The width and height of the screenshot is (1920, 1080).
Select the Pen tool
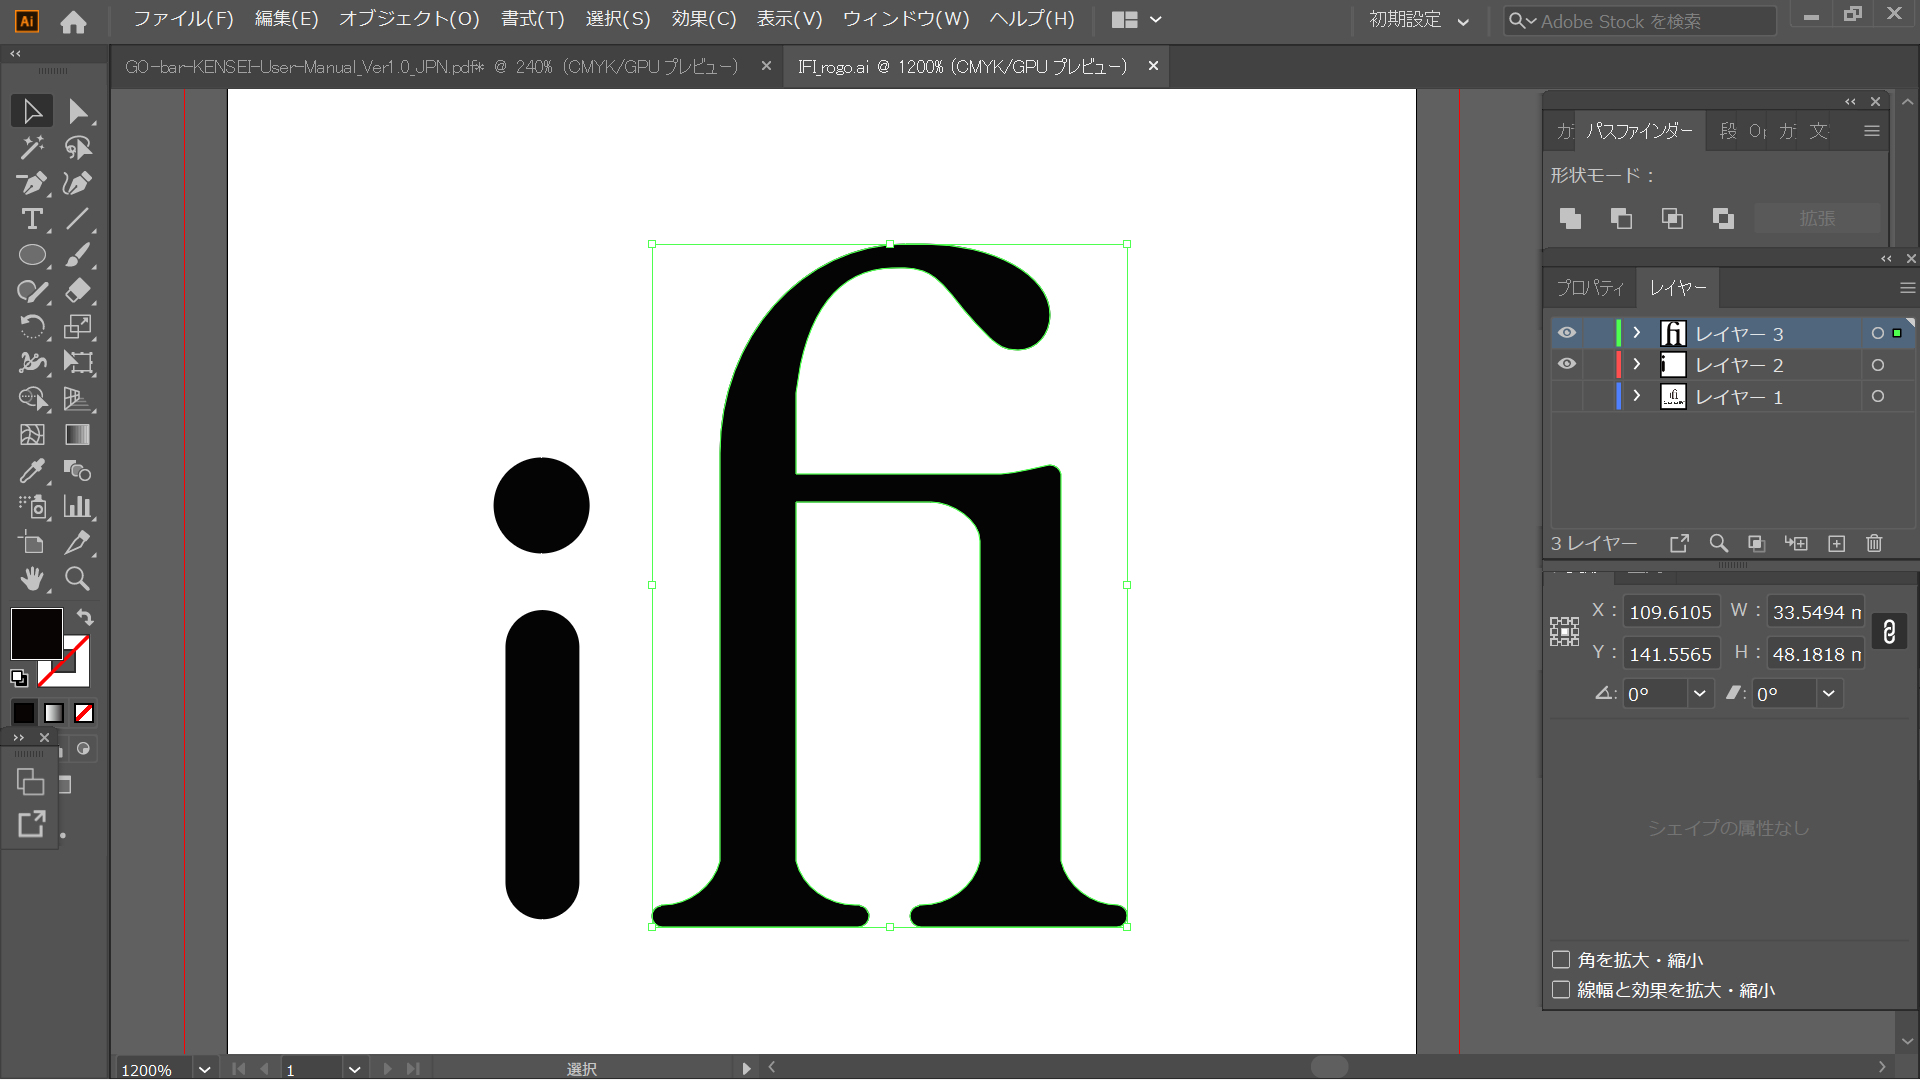(x=32, y=183)
